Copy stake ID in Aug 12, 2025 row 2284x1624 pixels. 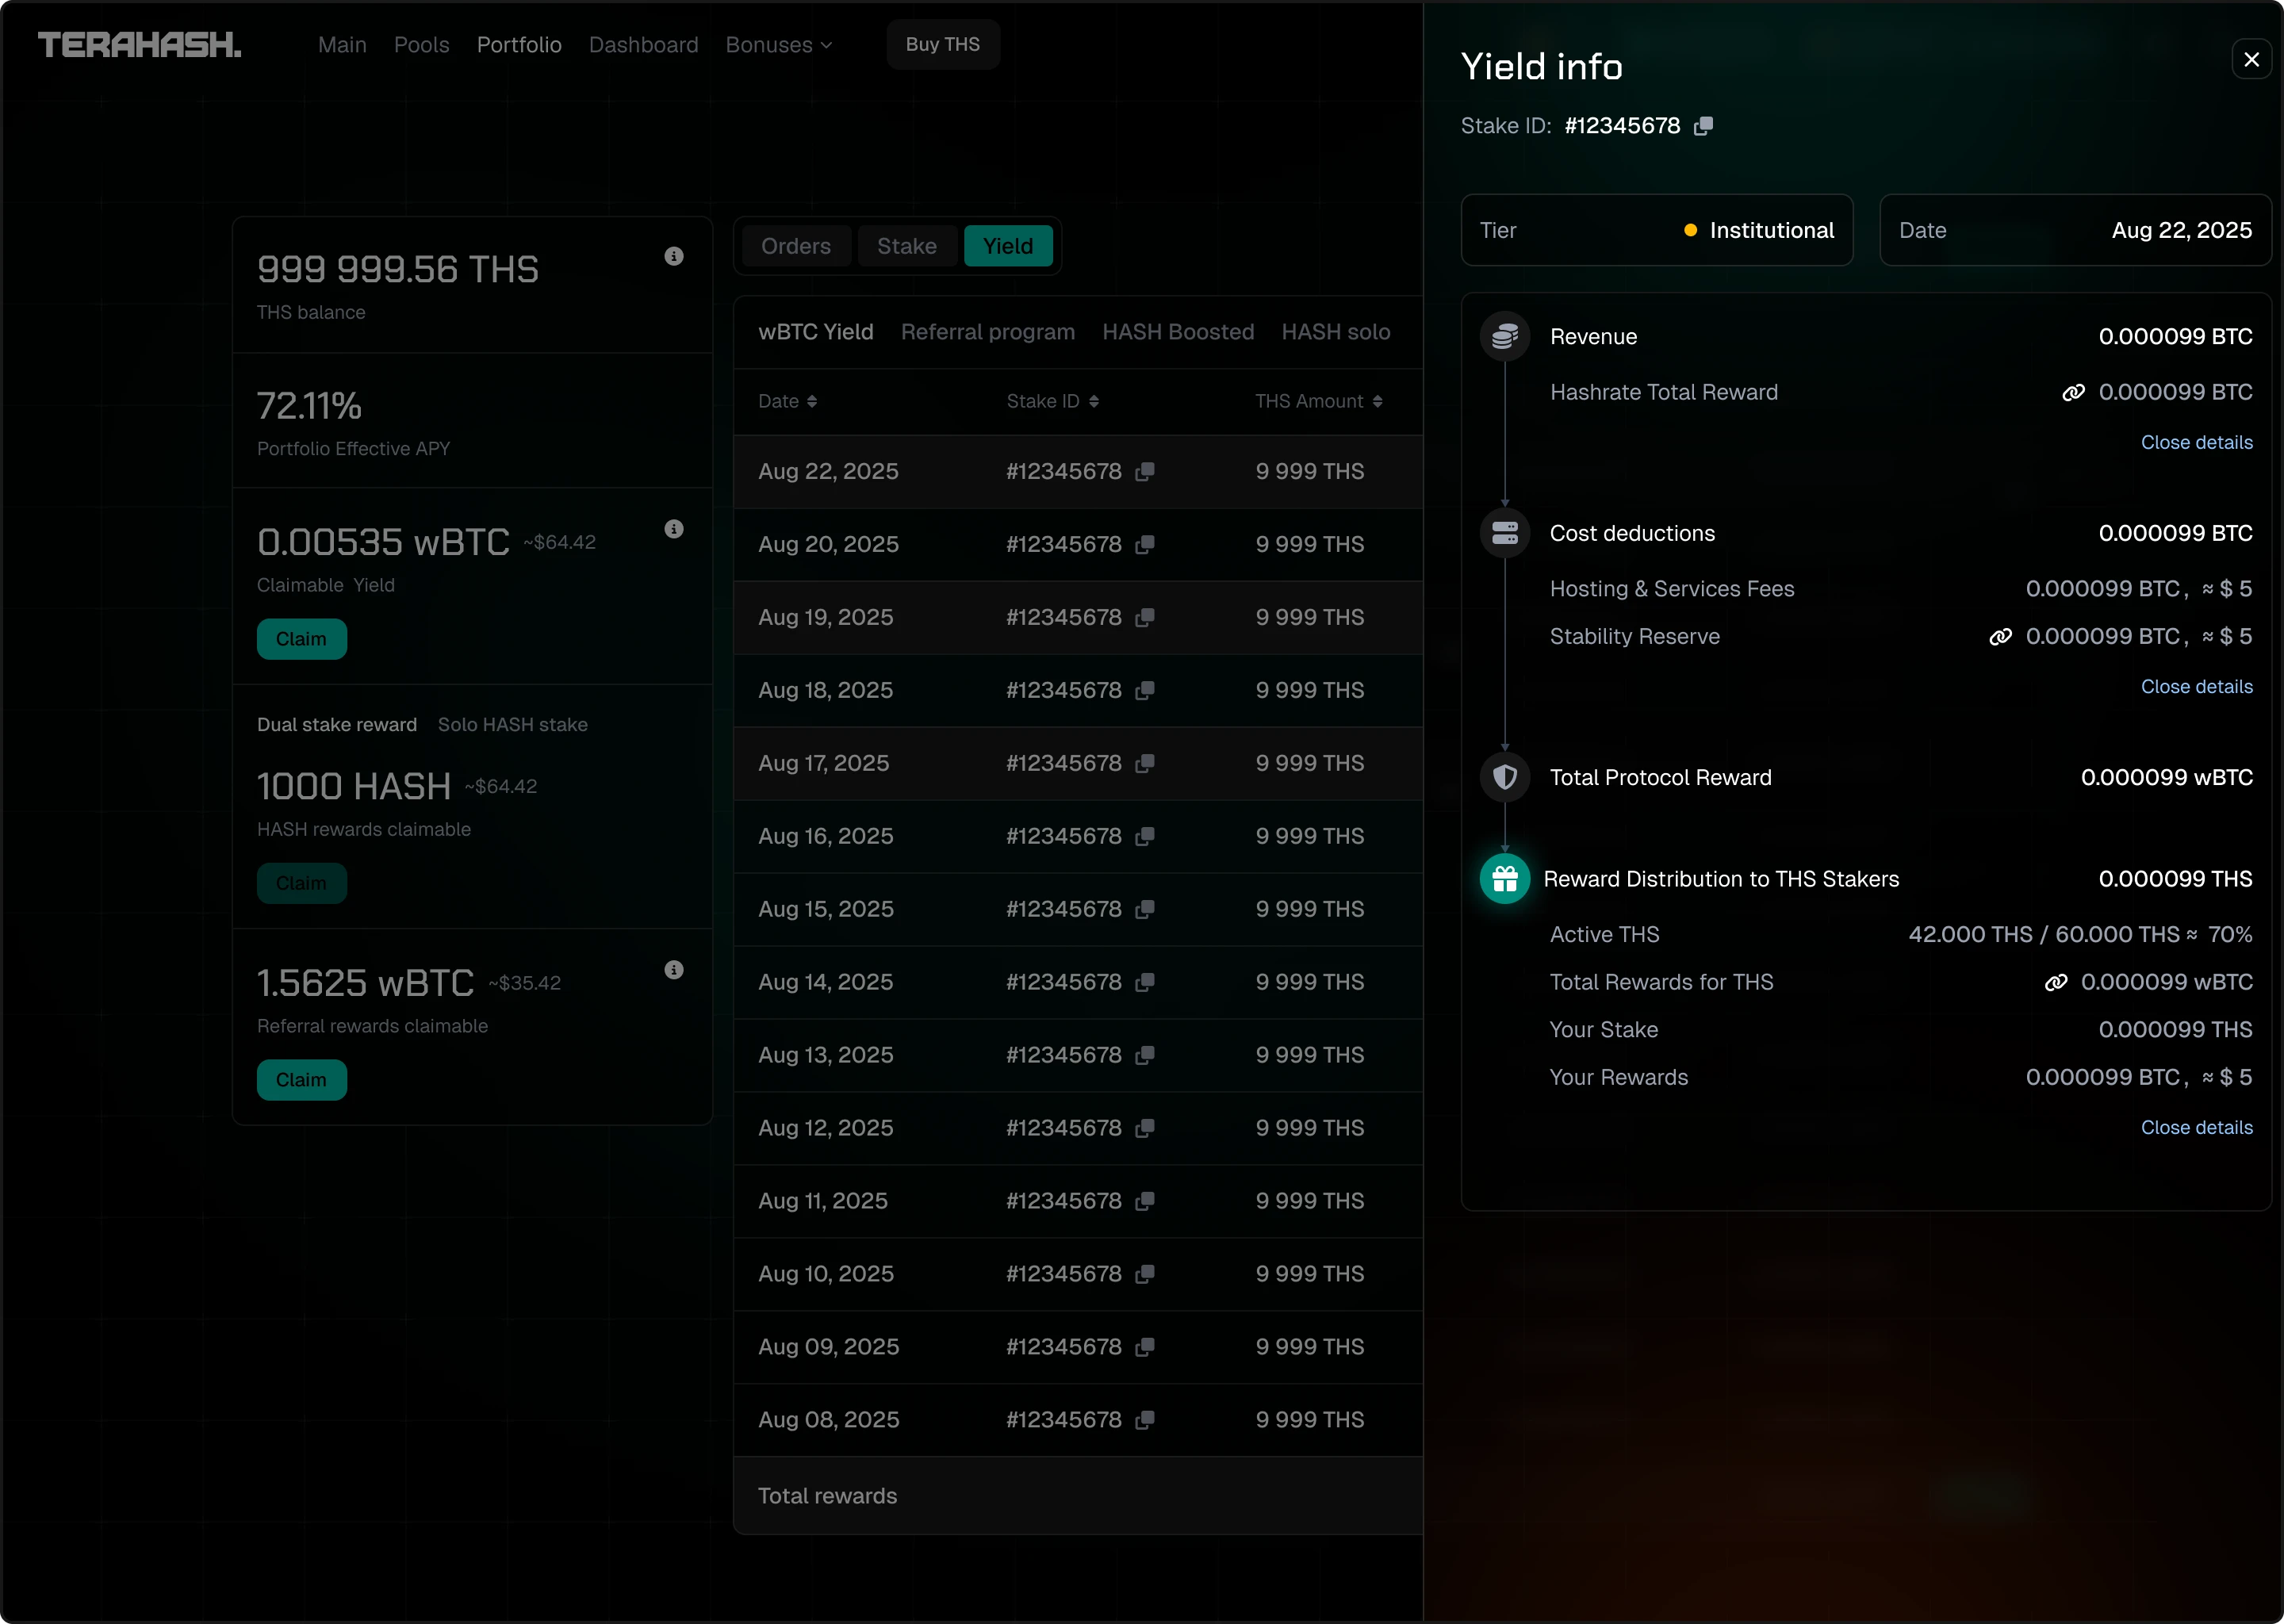tap(1145, 1129)
